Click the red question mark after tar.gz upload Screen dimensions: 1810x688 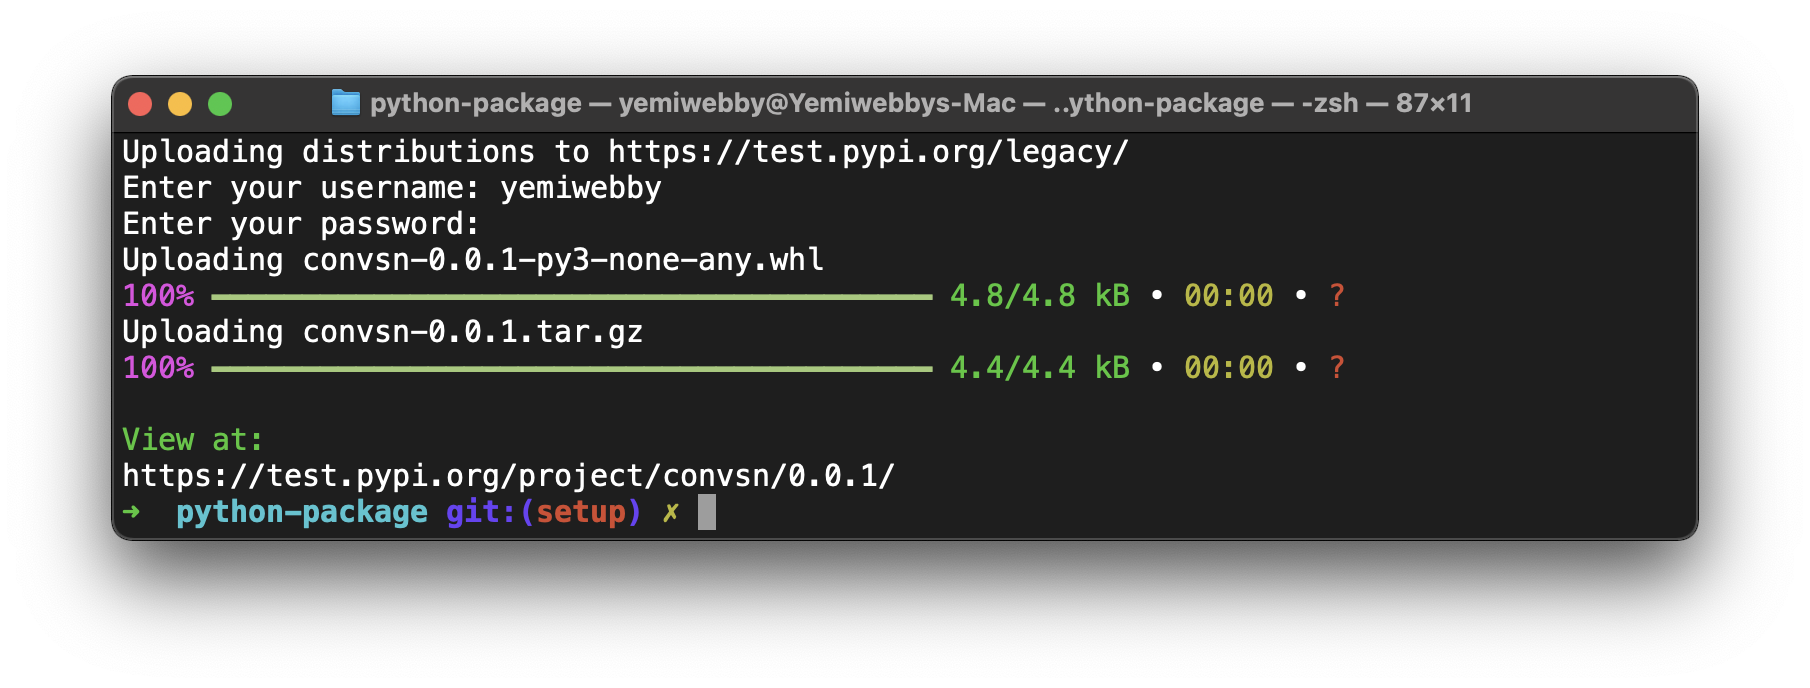pyautogui.click(x=1337, y=368)
